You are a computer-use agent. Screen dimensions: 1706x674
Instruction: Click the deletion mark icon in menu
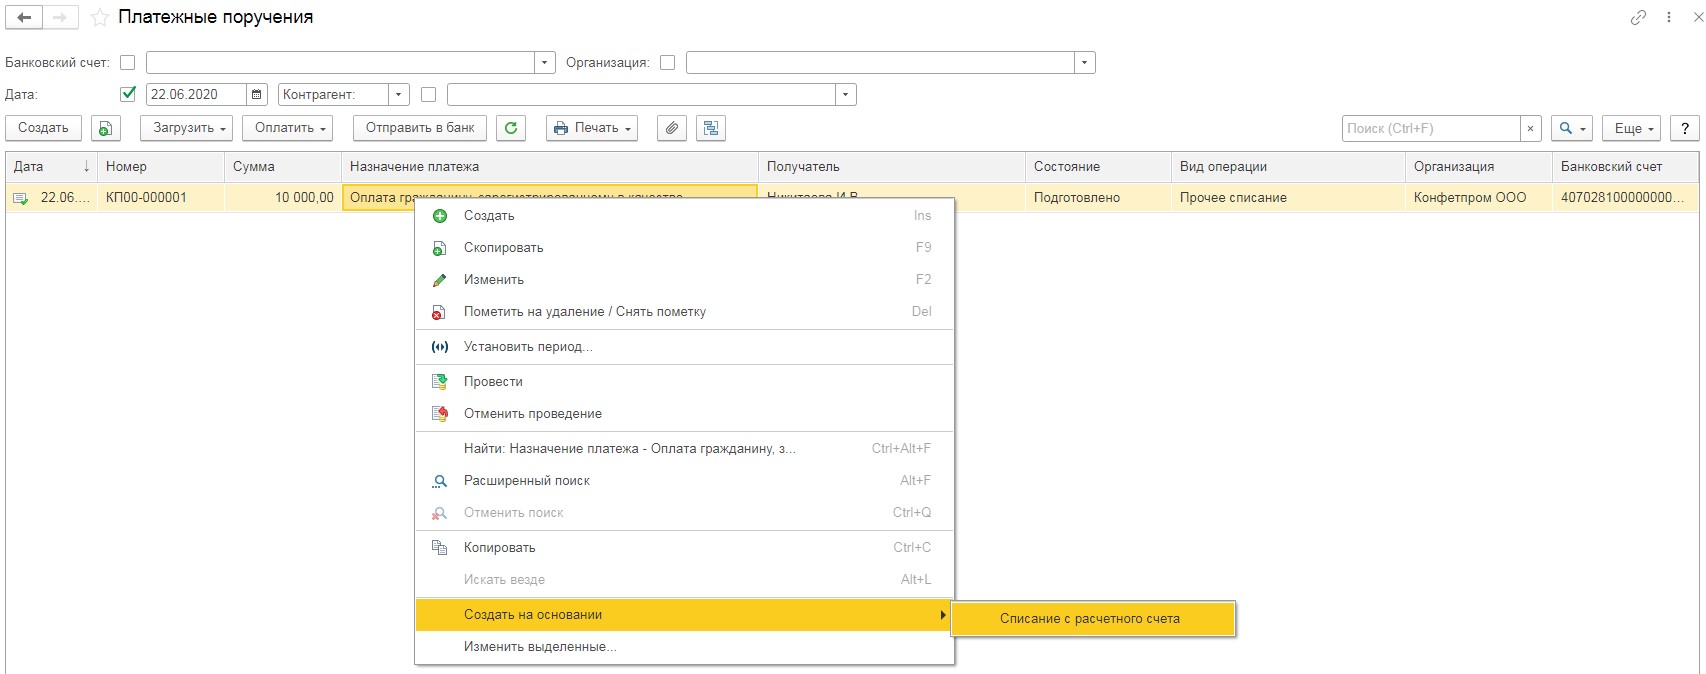point(439,312)
